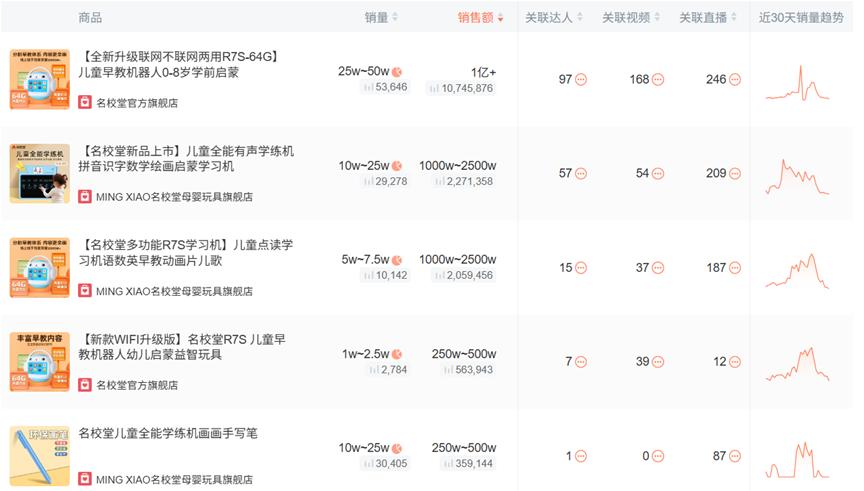Click pie icon beside 25w~50w sales
The image size is (864, 491).
click(397, 72)
